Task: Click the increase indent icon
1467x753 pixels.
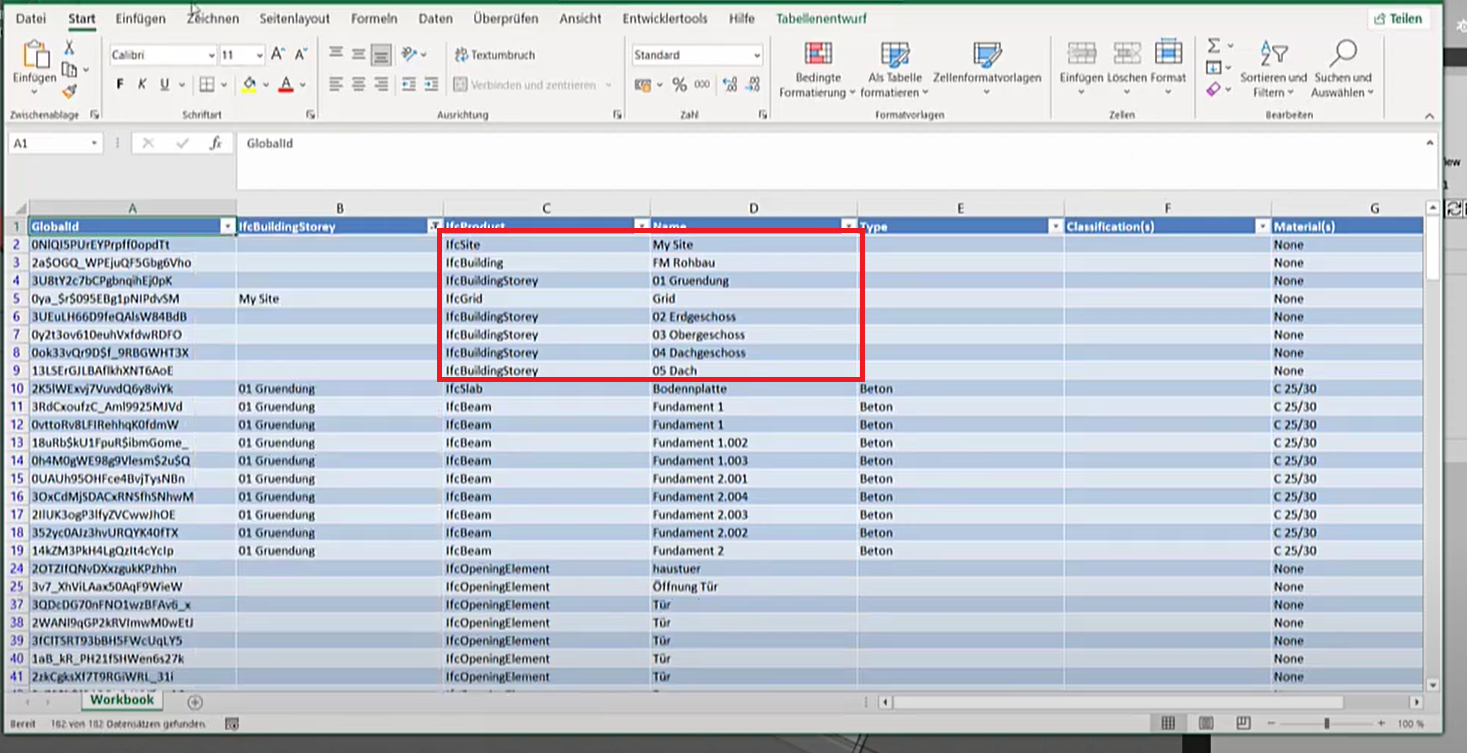Action: (x=429, y=85)
